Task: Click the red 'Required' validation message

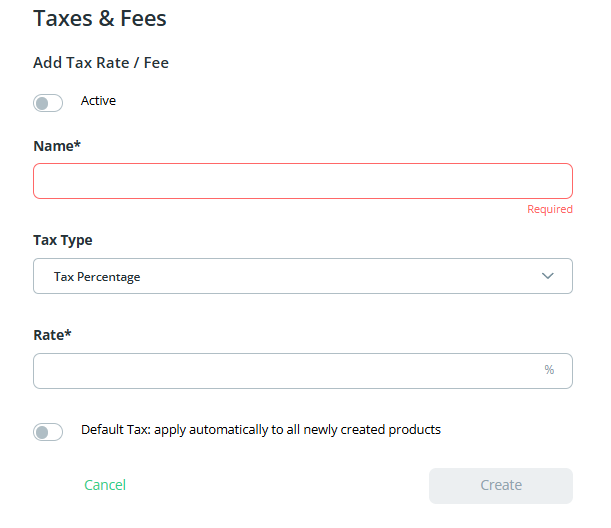Action: [x=550, y=210]
